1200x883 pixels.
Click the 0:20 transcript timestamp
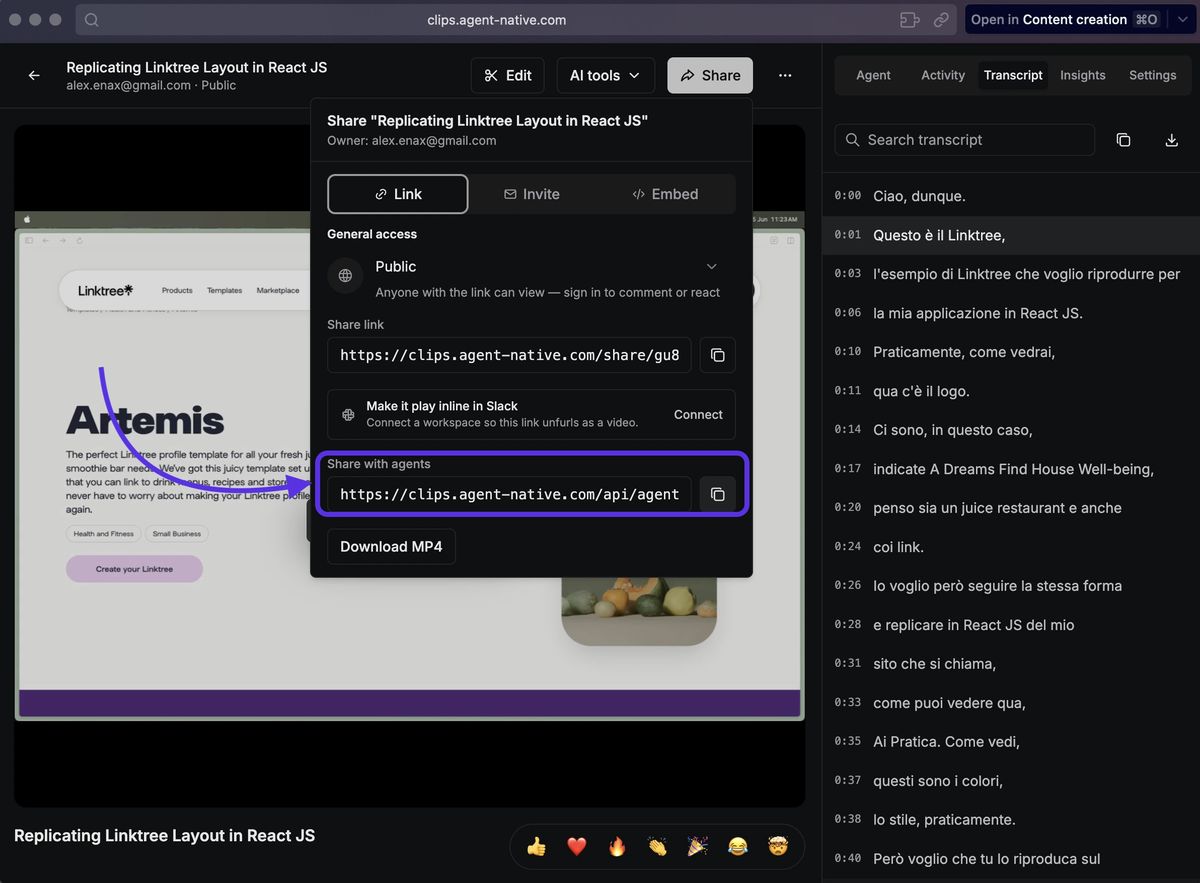[847, 508]
